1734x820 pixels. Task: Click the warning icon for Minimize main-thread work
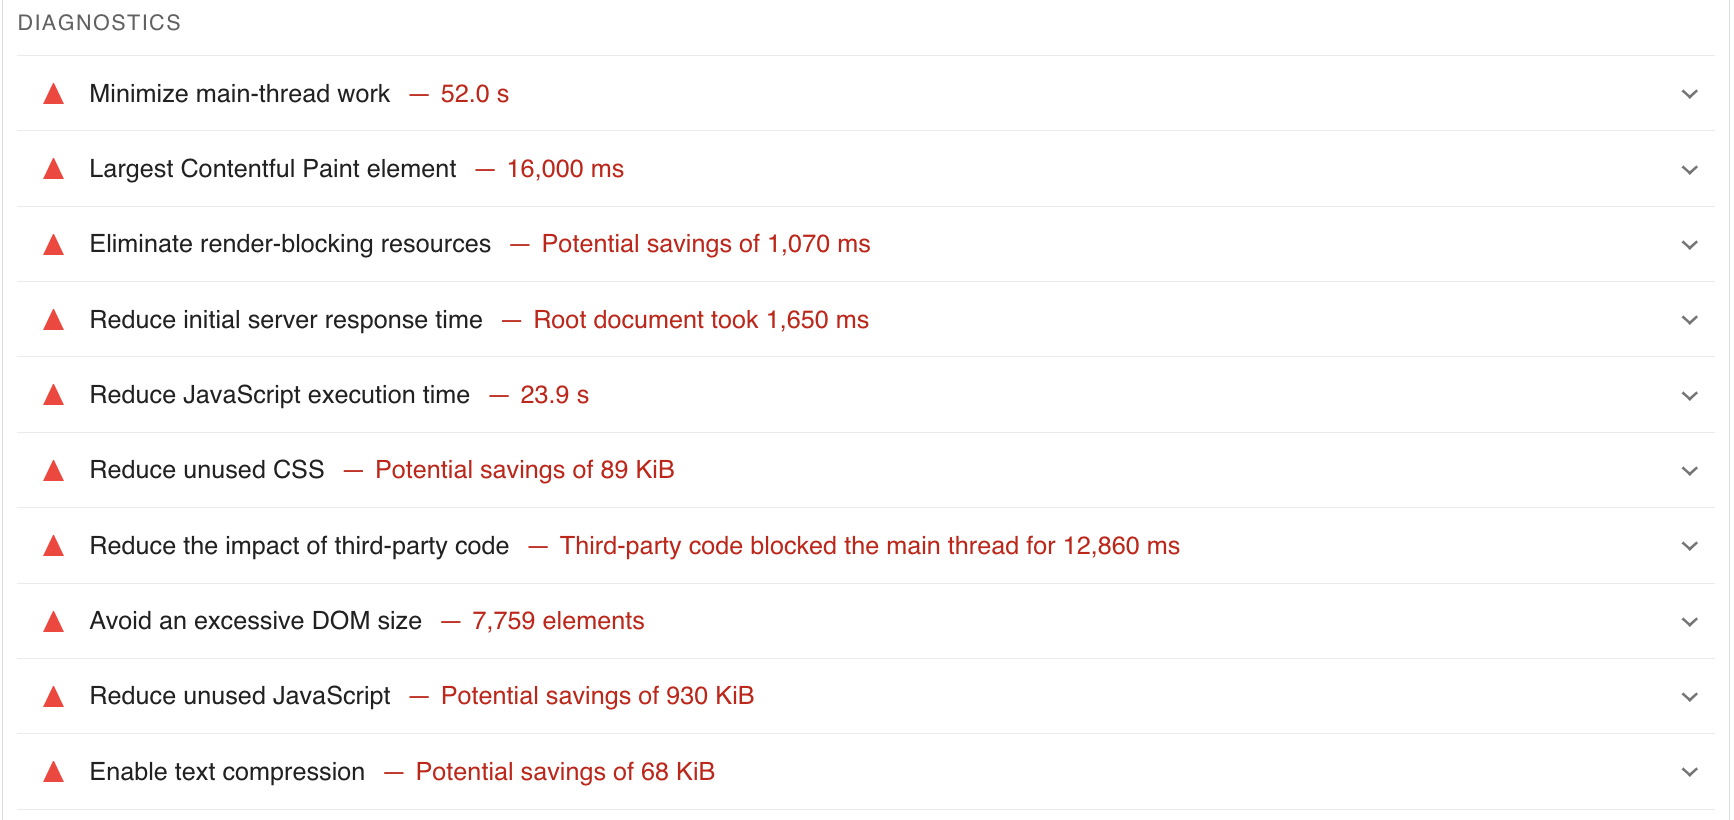(53, 93)
